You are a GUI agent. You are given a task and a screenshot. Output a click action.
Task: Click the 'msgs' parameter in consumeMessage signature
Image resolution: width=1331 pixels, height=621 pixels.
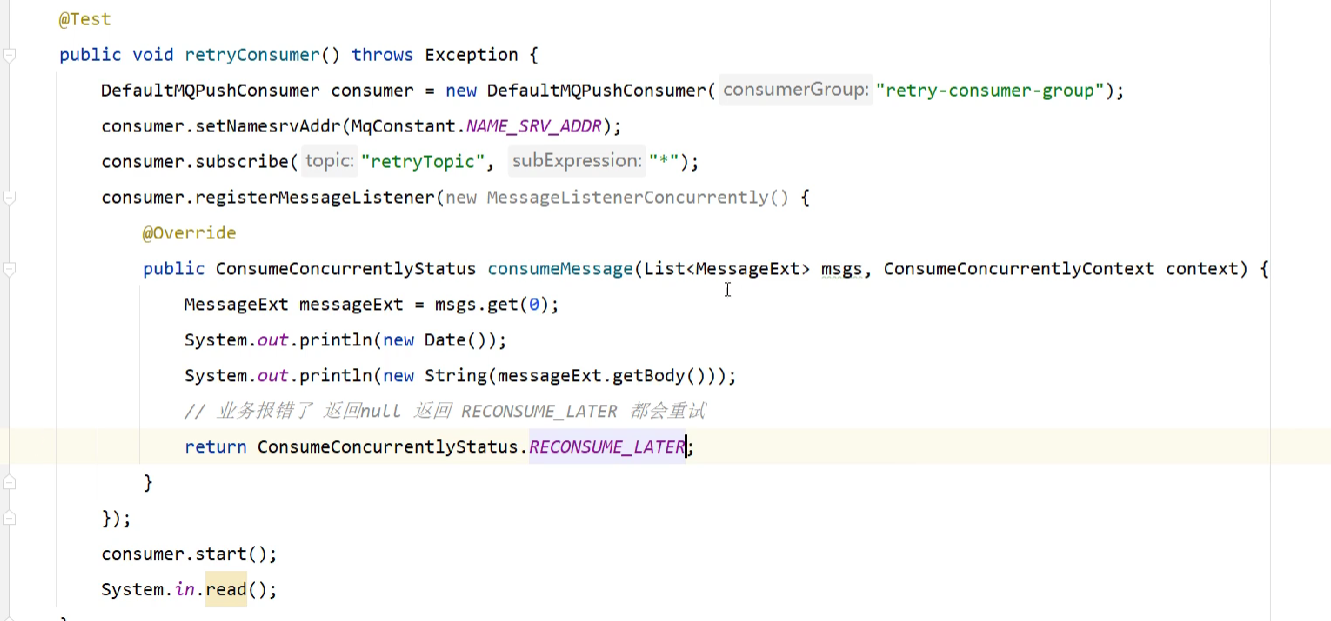(842, 269)
